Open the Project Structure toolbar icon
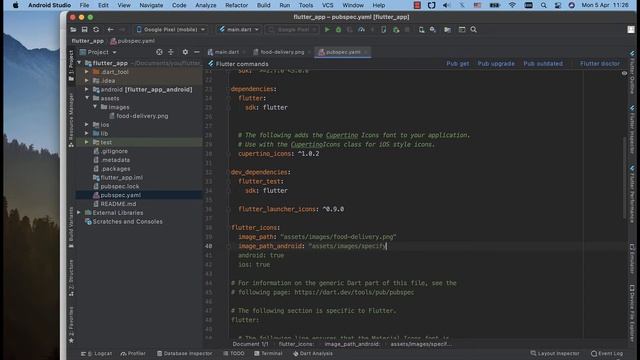This screenshot has width=640, height=360. tap(447, 29)
